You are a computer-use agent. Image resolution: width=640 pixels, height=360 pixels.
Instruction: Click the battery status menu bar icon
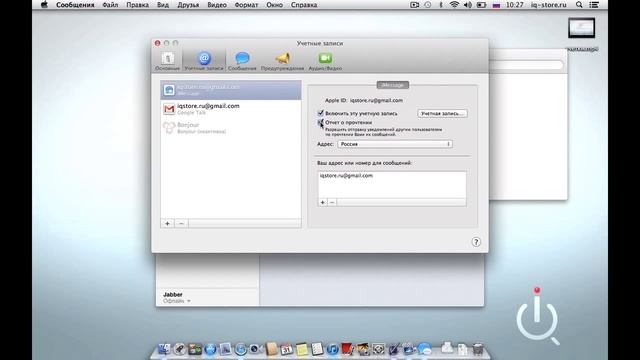click(x=482, y=5)
